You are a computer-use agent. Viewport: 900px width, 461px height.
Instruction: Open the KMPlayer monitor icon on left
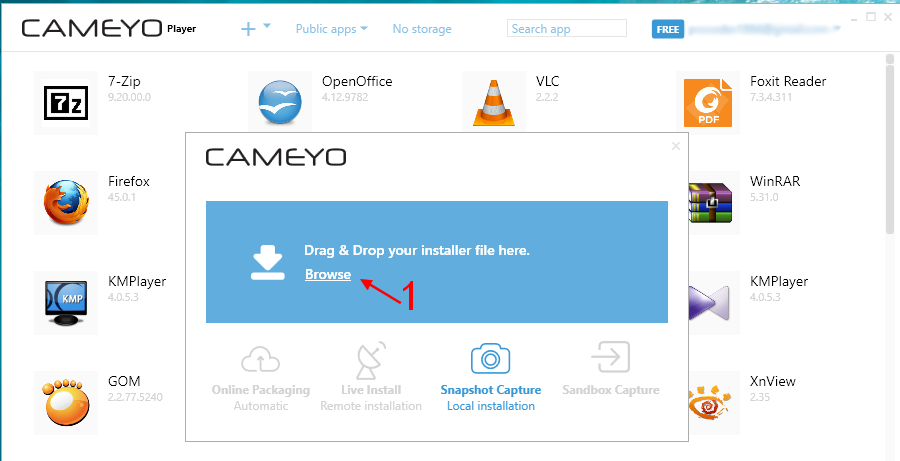66,303
